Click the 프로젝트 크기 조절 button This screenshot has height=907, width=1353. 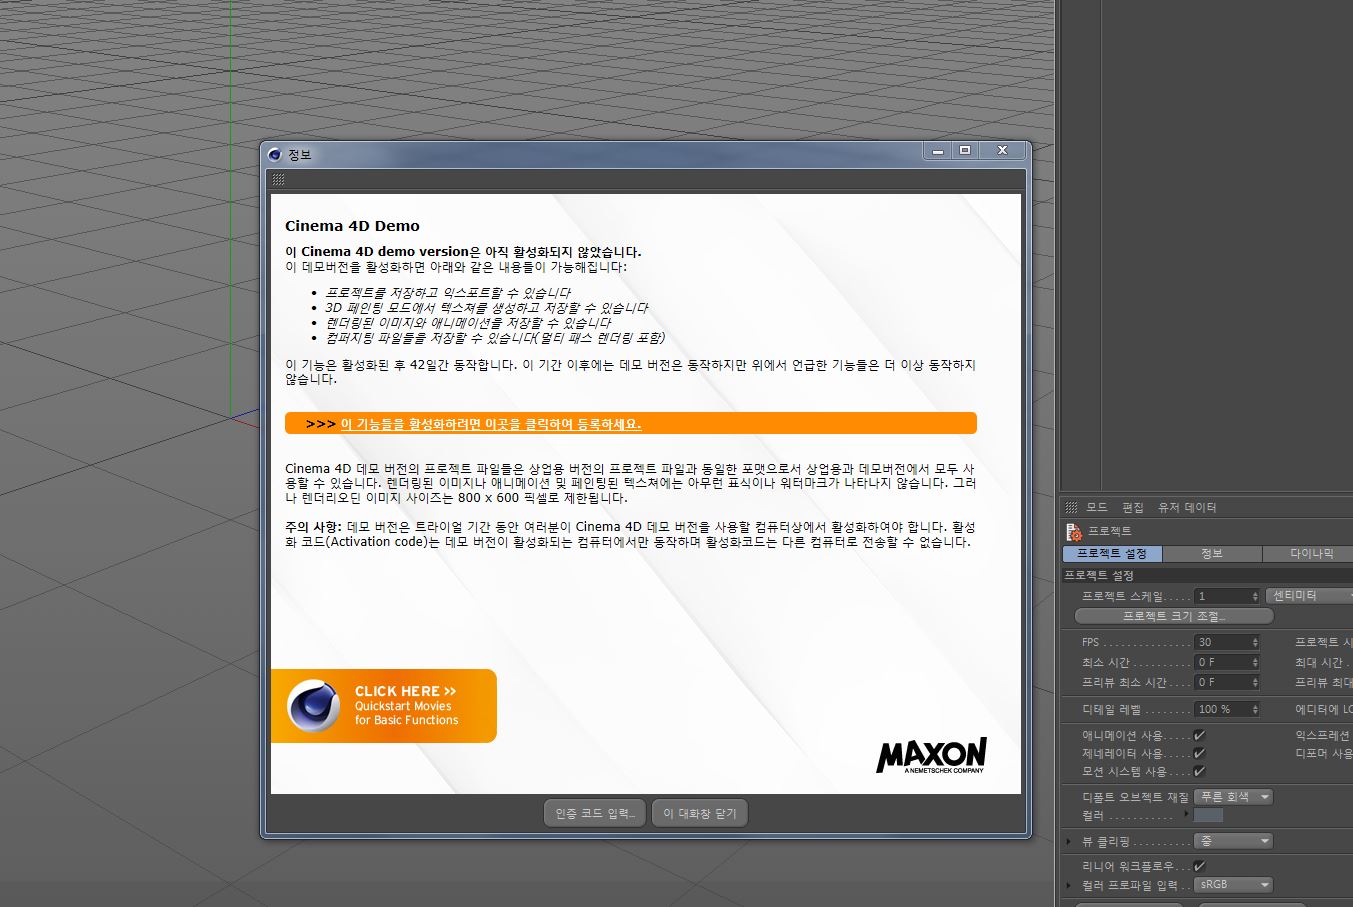click(x=1174, y=616)
